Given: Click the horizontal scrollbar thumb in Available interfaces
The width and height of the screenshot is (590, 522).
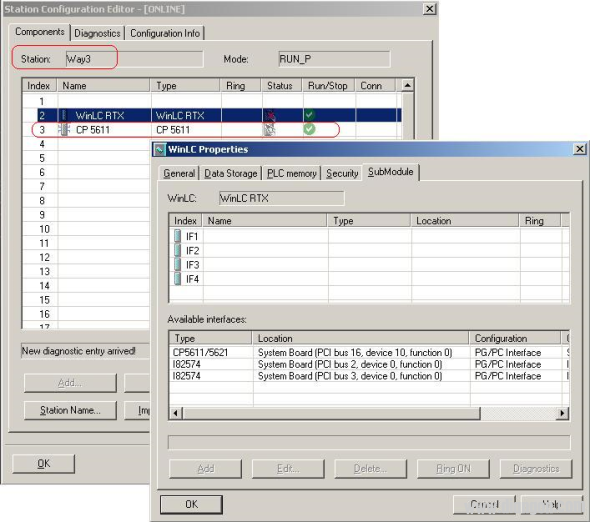Looking at the screenshot, I should tap(331, 413).
